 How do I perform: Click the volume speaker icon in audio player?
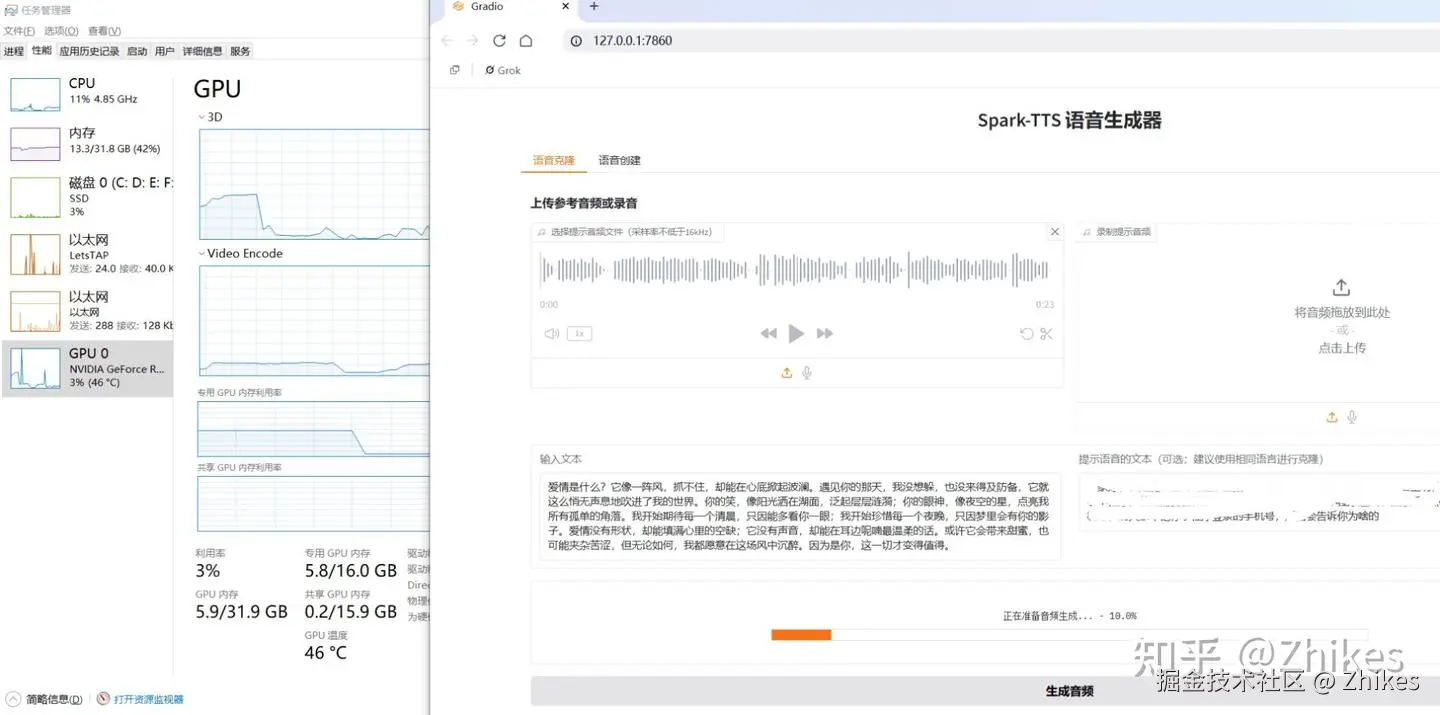tap(551, 334)
